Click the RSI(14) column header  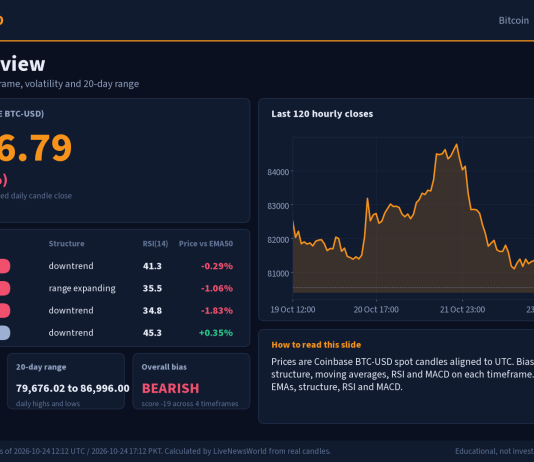click(155, 243)
